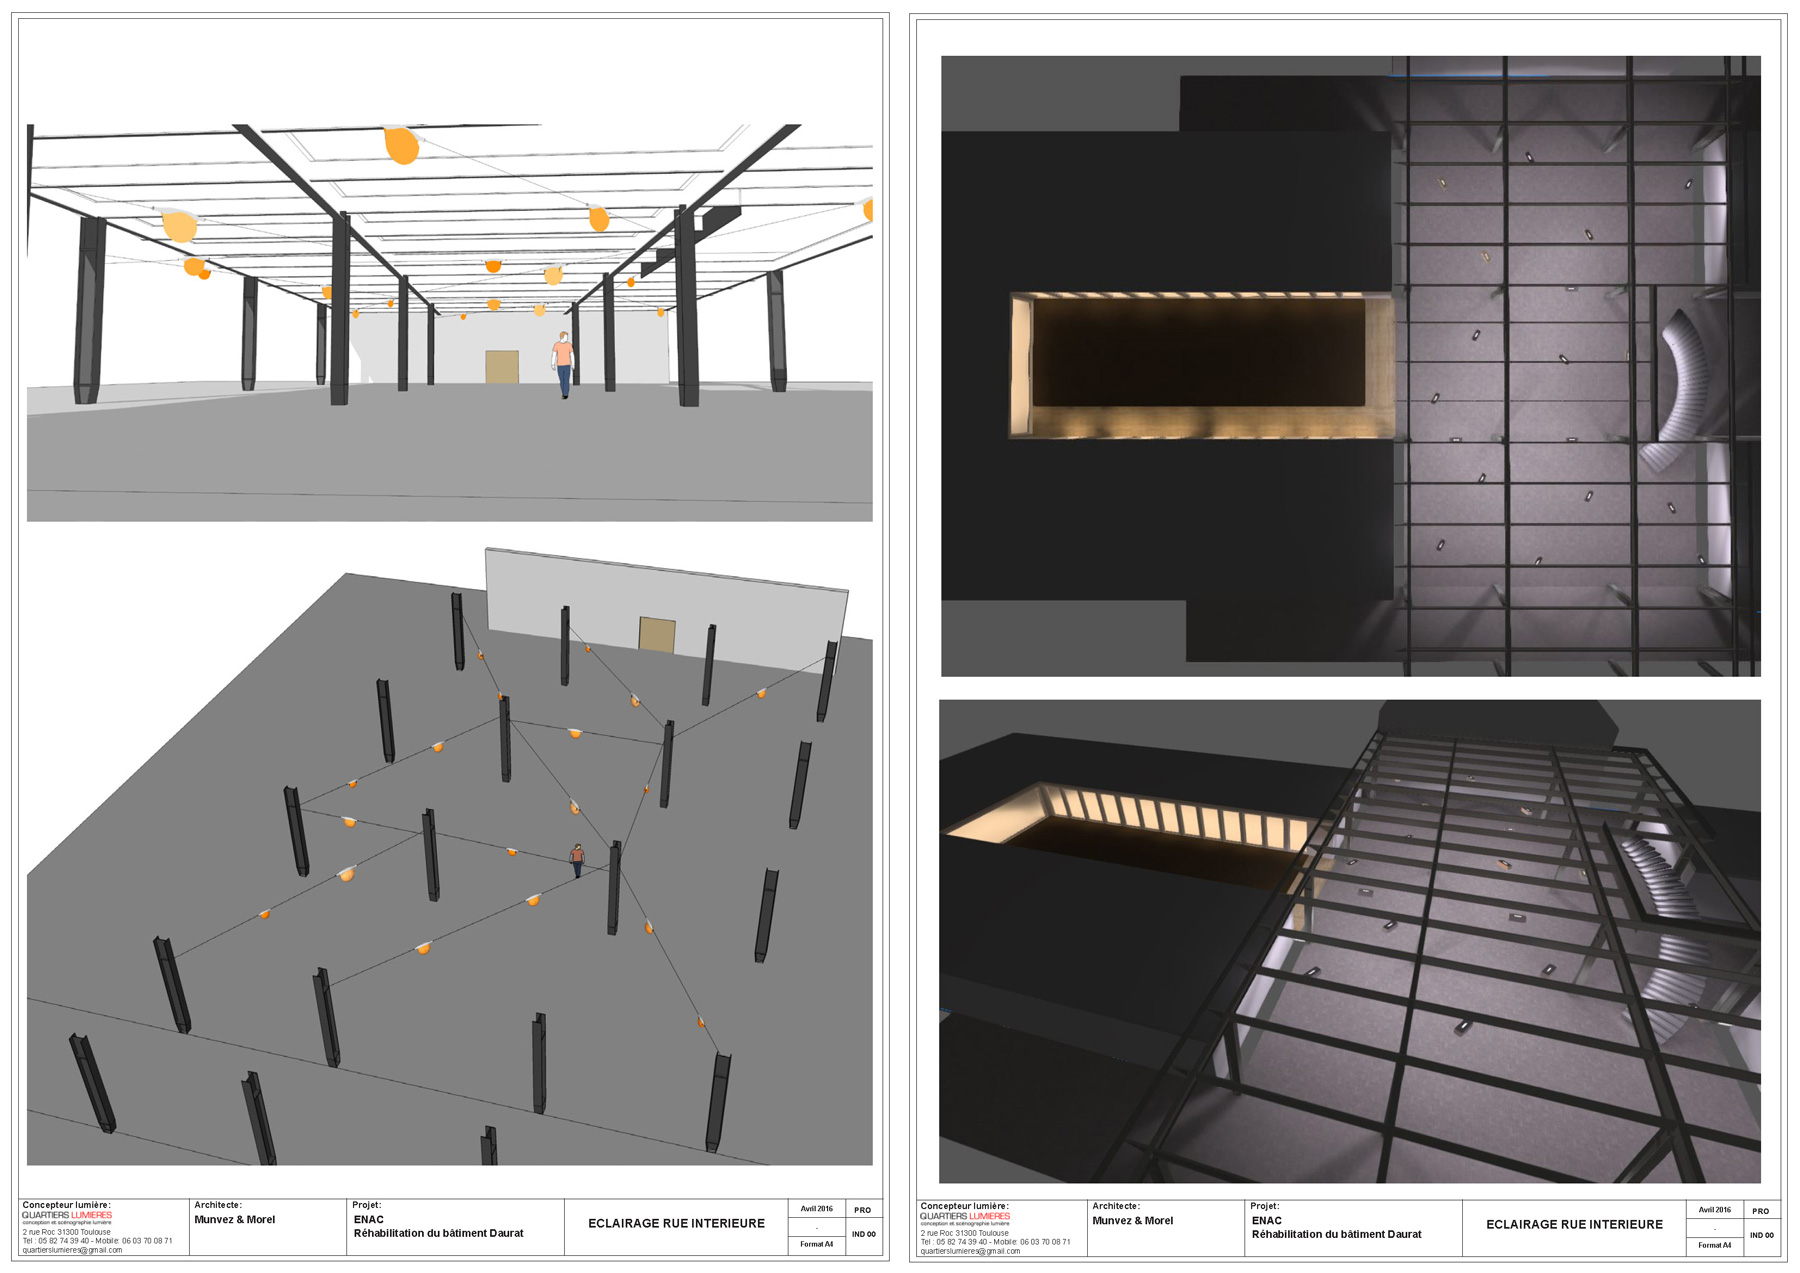This screenshot has height=1273, width=1800.
Task: Click the Quartiers Lumières logo on right page
Action: coord(965,1218)
